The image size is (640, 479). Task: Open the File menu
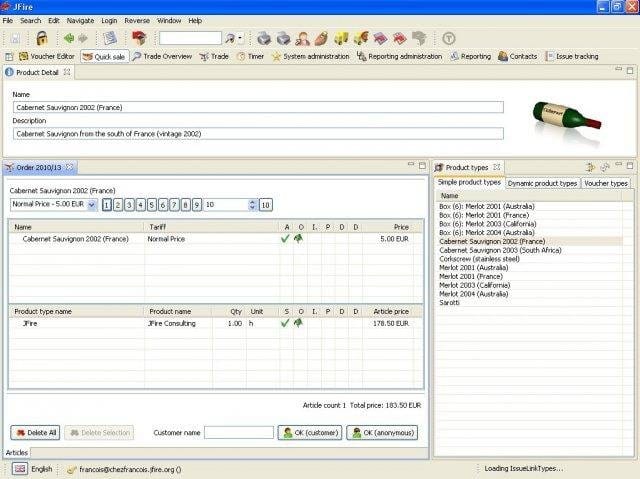click(8, 20)
